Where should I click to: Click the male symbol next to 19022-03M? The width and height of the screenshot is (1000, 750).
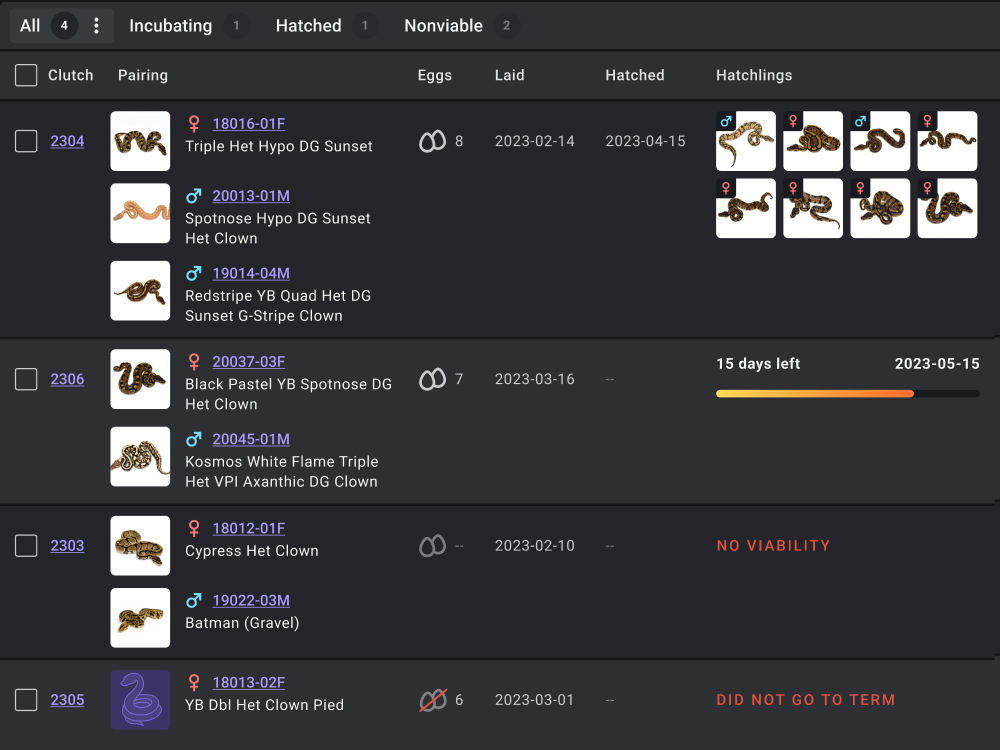194,601
